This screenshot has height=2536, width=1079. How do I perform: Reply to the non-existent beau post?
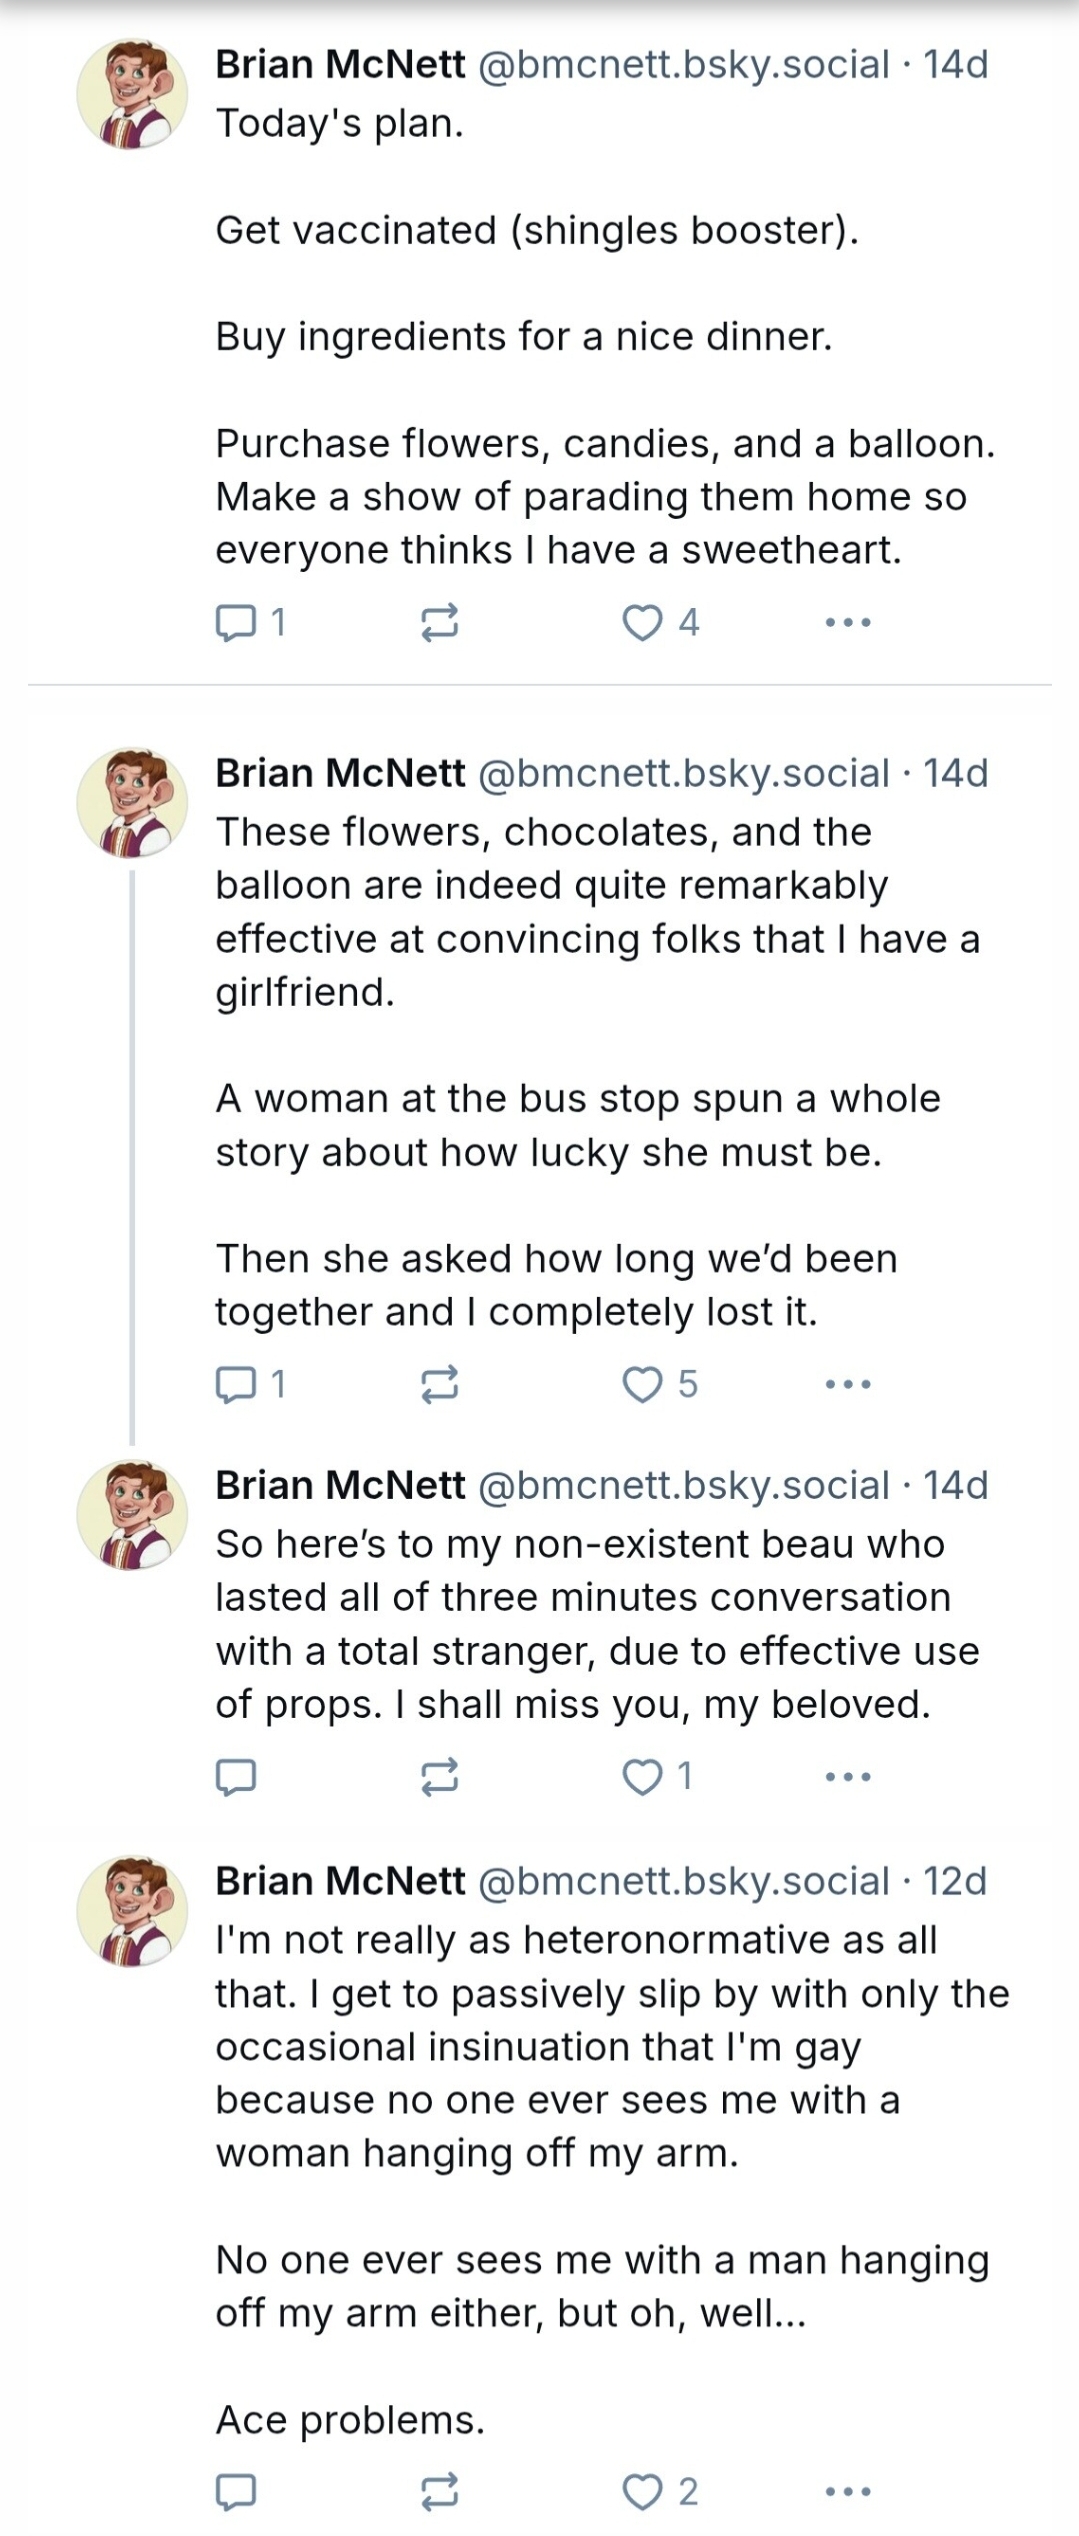[237, 1777]
